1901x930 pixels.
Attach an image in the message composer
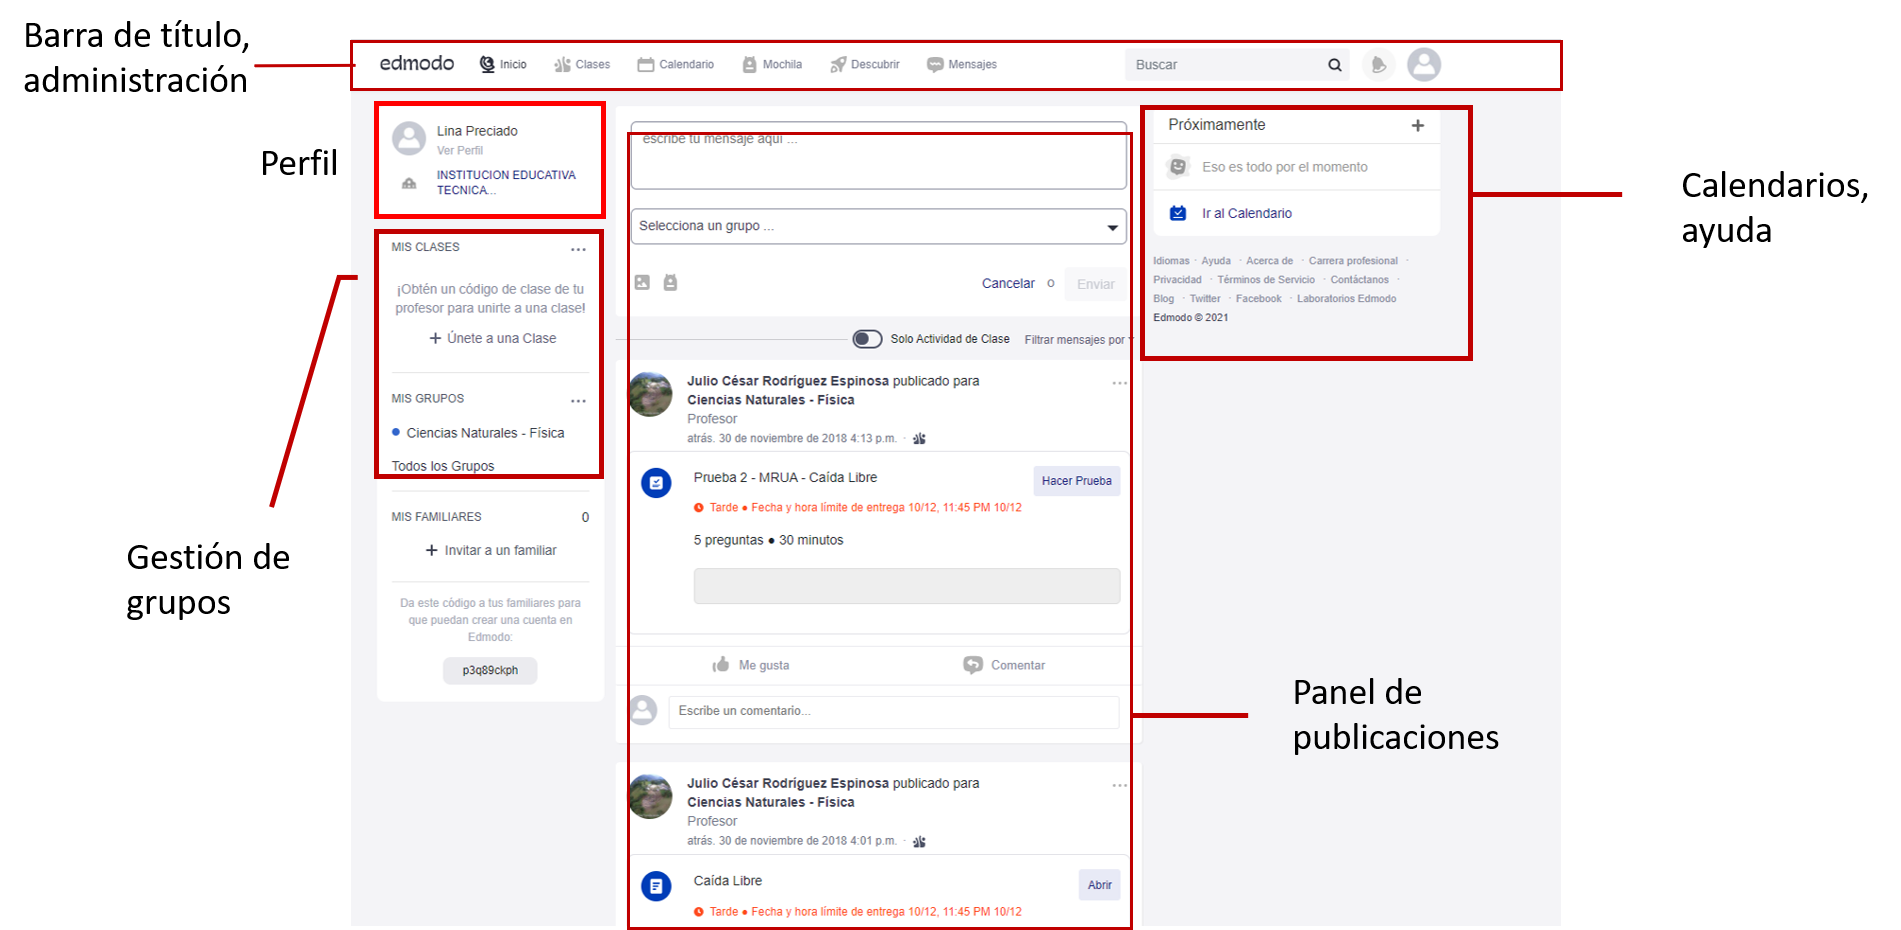pos(644,282)
